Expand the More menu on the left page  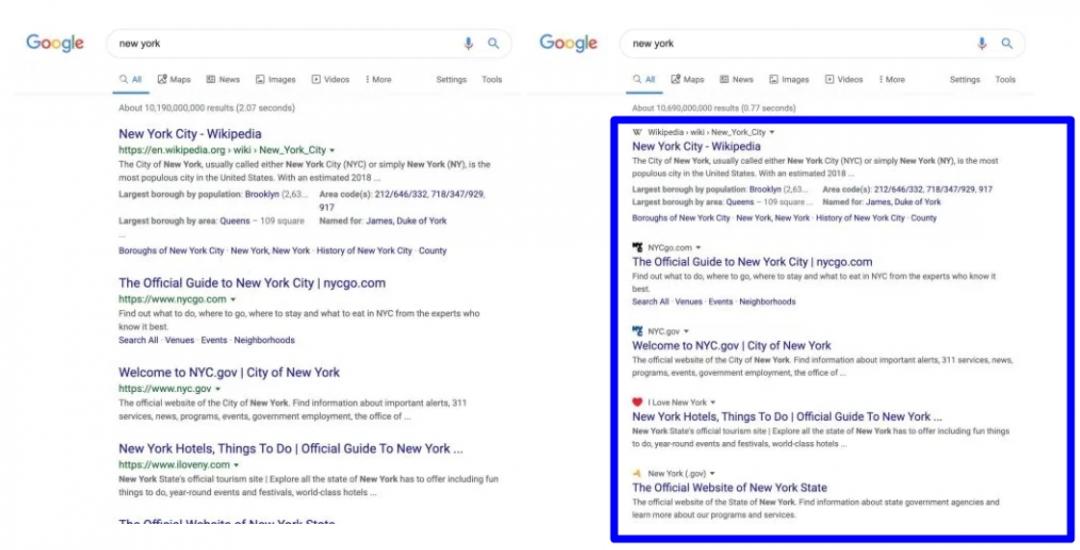[x=378, y=80]
